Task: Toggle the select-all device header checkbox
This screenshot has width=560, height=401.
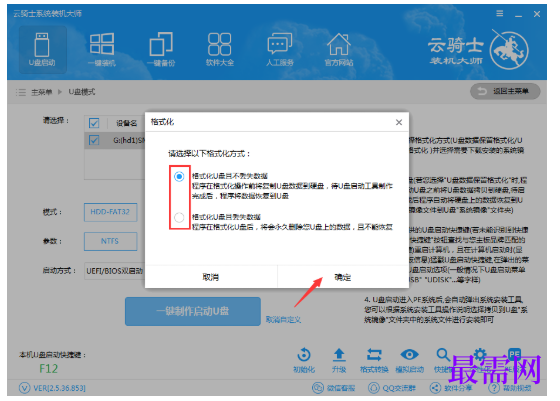Action: (94, 123)
